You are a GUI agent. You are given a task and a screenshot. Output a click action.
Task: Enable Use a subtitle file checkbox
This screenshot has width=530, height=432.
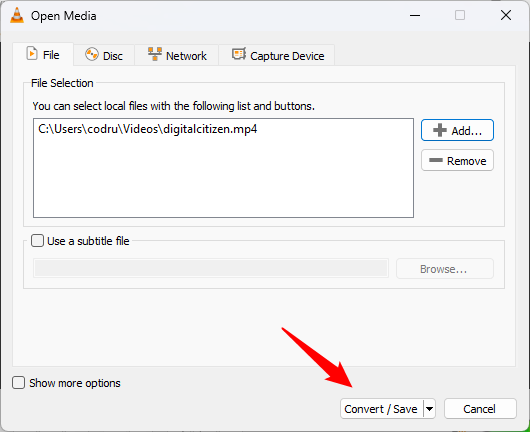coord(38,241)
